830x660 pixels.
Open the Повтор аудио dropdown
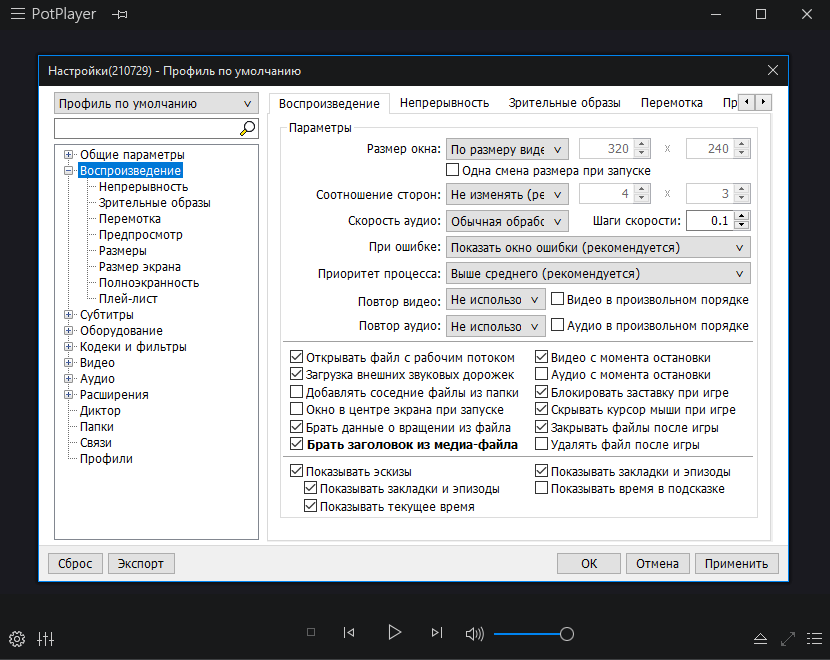pos(495,326)
